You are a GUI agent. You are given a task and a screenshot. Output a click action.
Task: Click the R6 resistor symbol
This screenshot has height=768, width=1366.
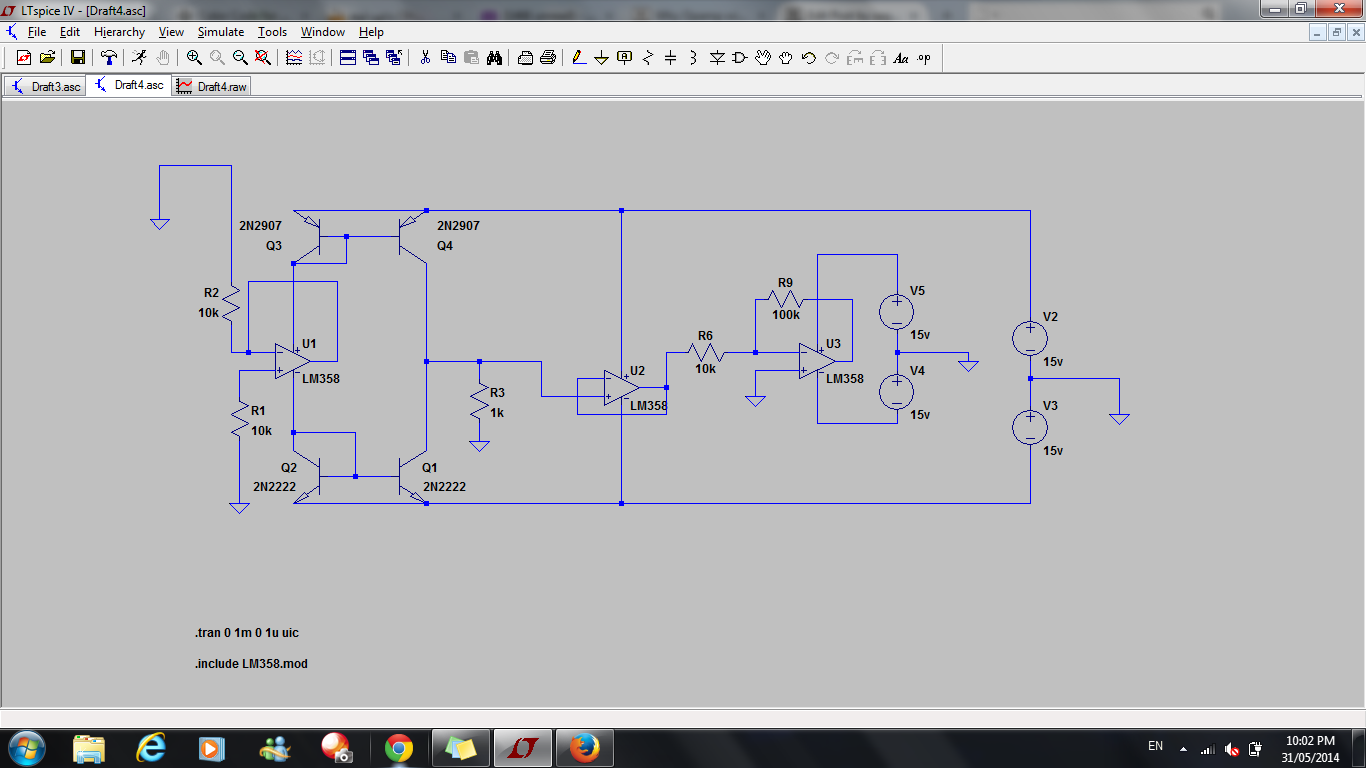[705, 352]
